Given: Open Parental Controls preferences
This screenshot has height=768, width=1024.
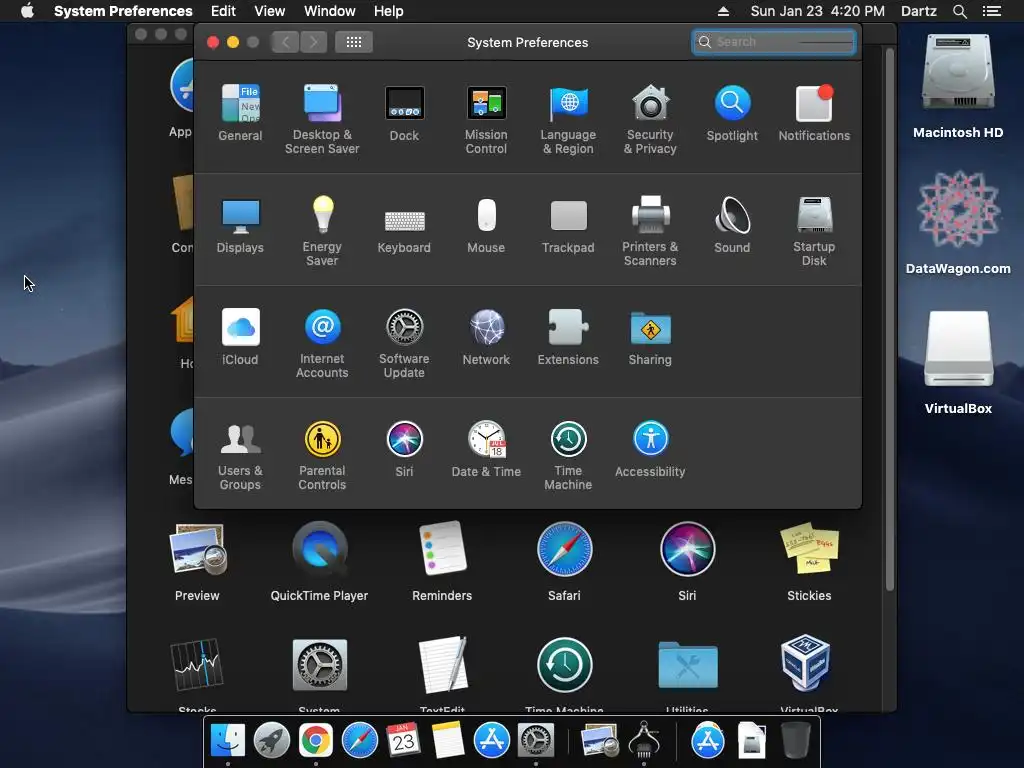Looking at the screenshot, I should click(x=322, y=455).
